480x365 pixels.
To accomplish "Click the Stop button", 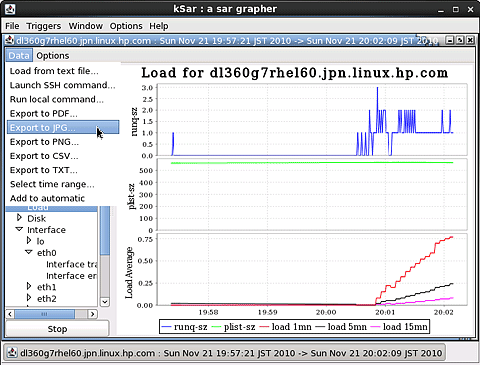I will (x=57, y=329).
